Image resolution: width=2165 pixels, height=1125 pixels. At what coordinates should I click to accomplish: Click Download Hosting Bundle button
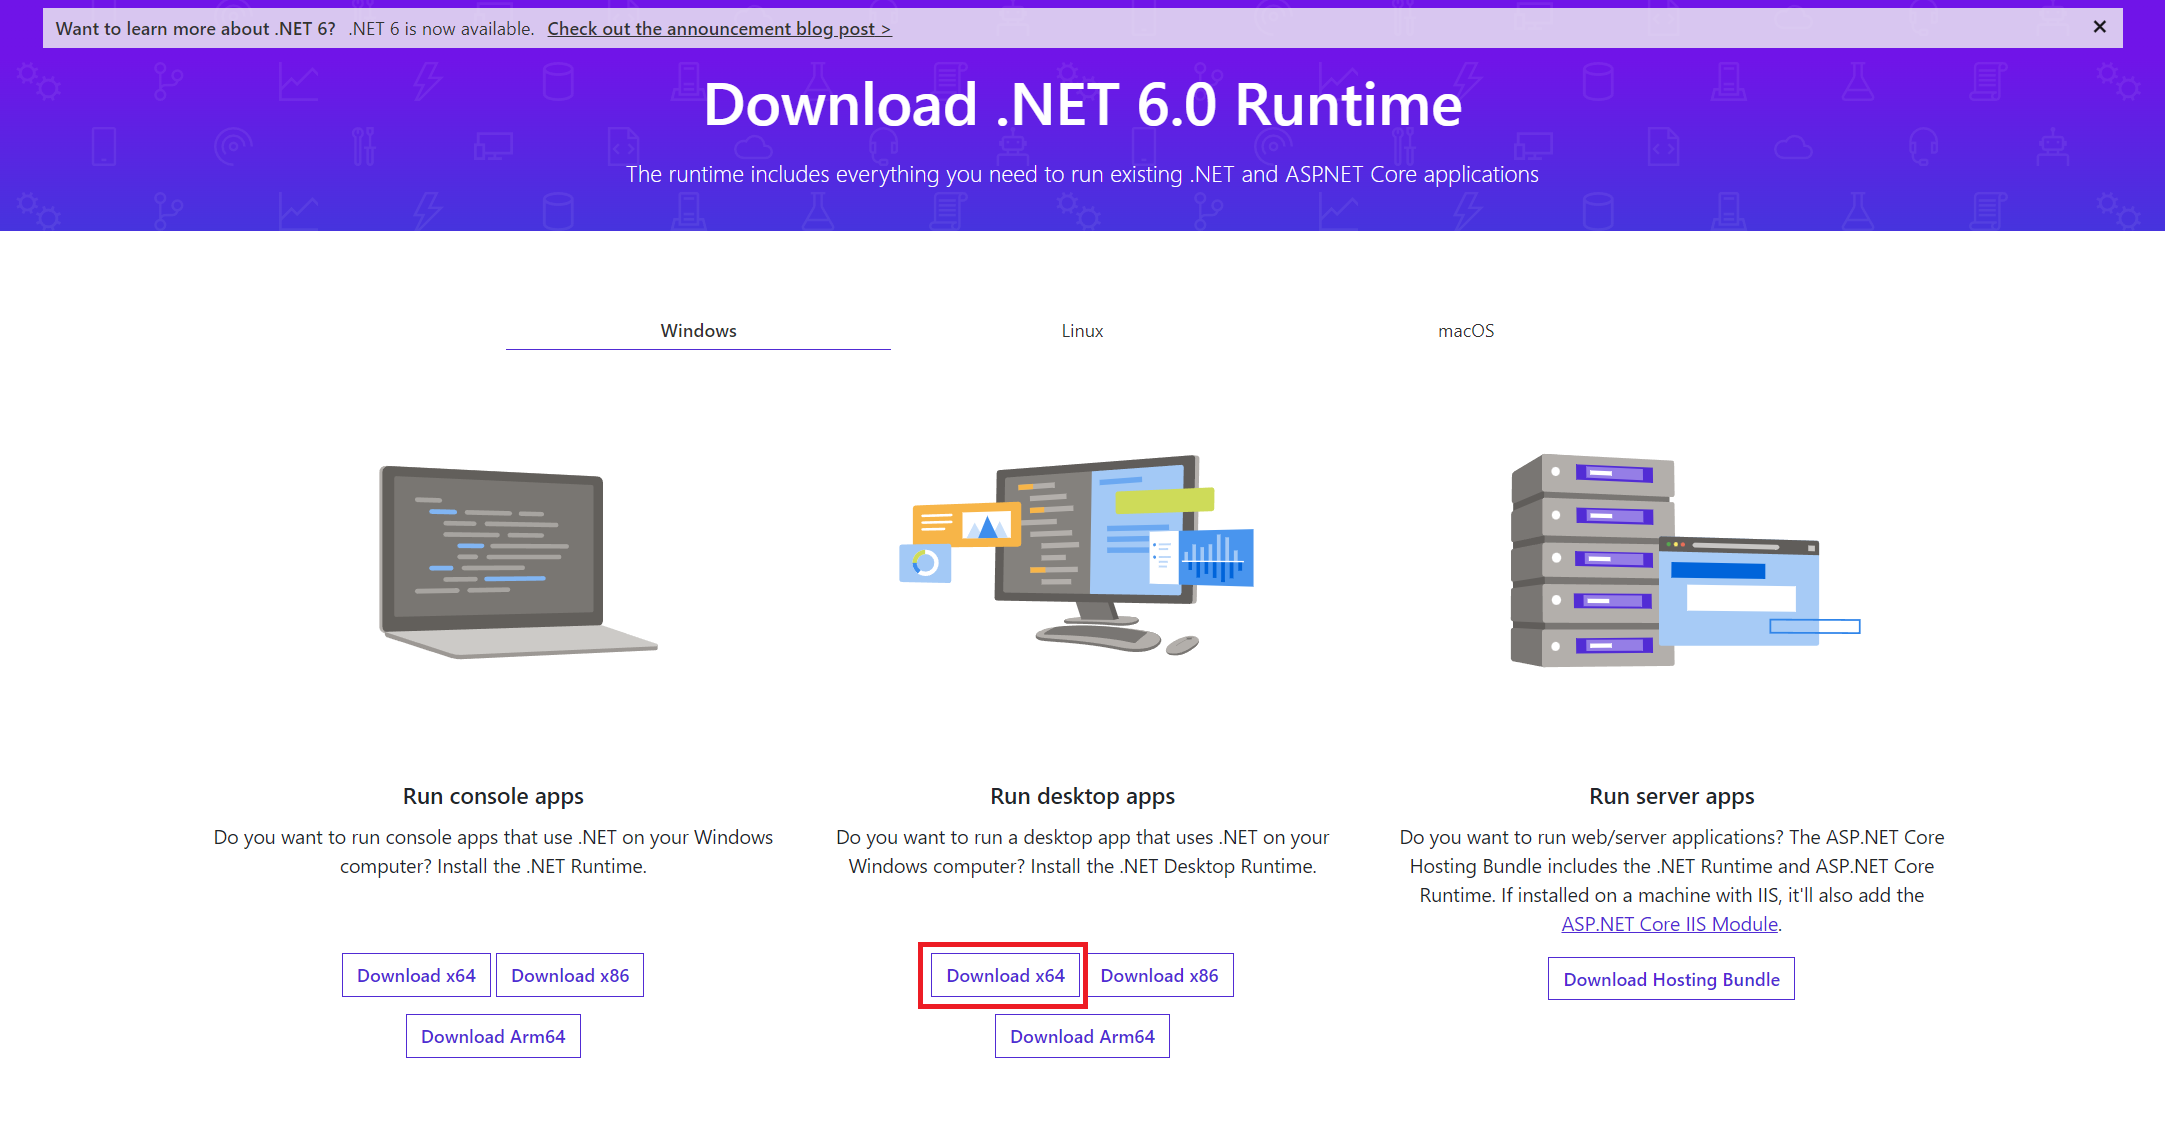[x=1671, y=979]
